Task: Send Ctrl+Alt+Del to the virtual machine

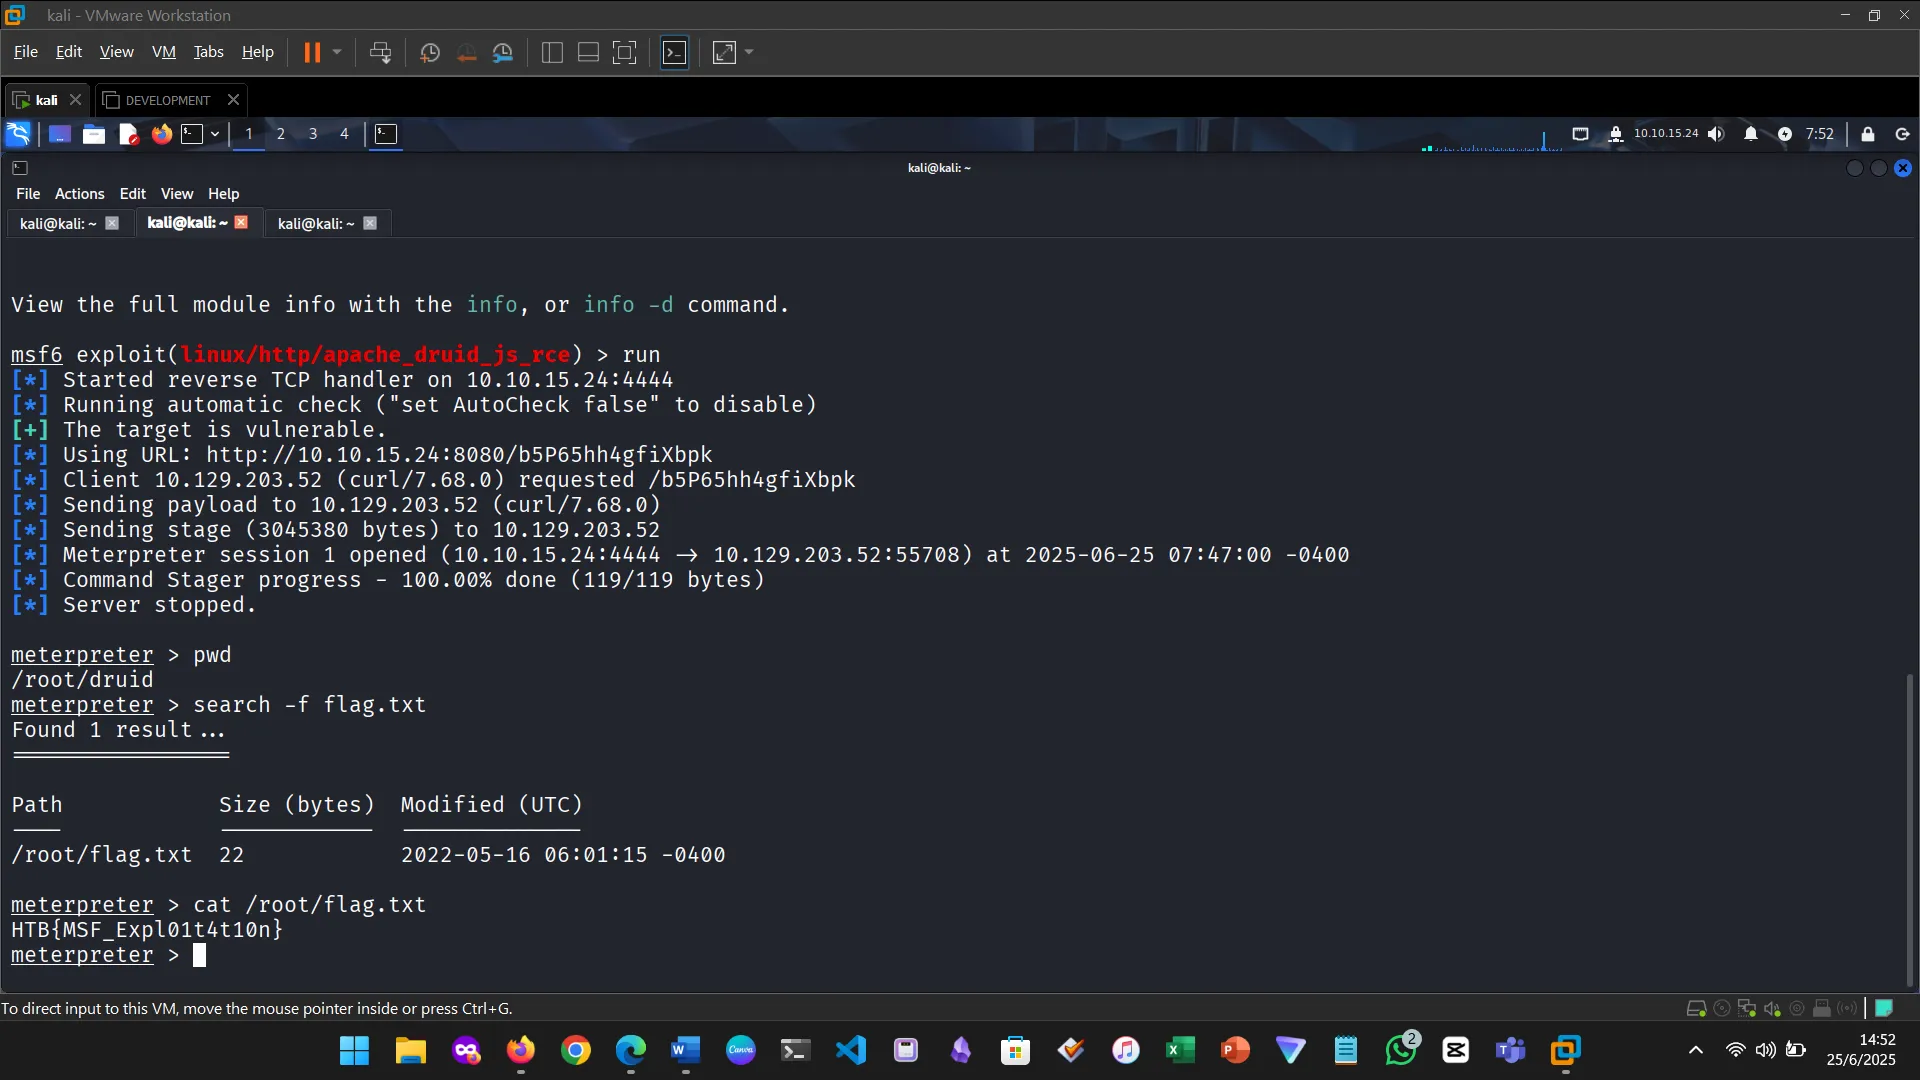Action: (381, 52)
